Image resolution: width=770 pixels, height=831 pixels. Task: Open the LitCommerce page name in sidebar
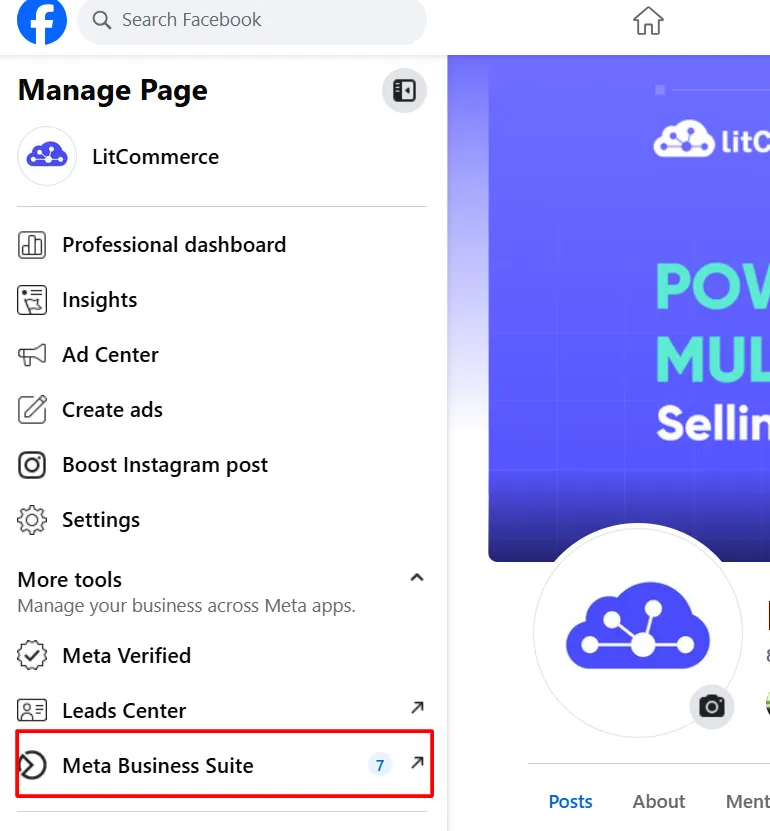click(155, 157)
